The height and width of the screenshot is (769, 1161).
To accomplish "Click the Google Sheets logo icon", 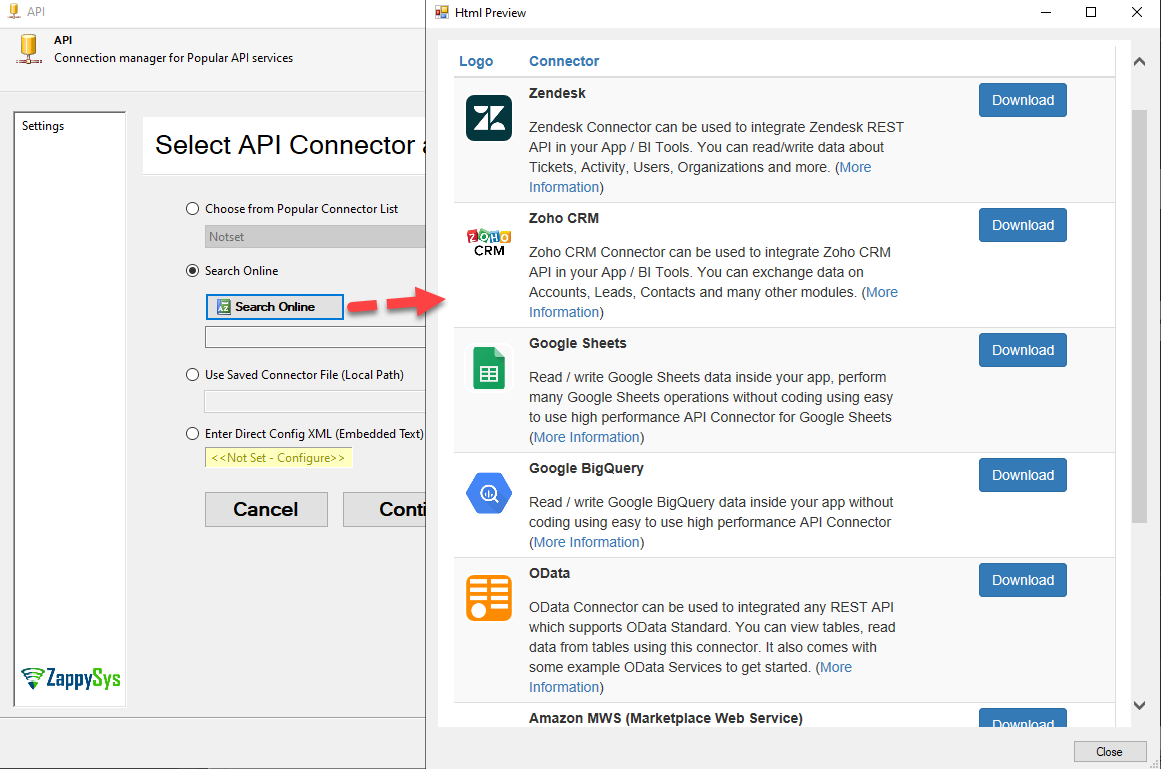I will click(x=489, y=368).
